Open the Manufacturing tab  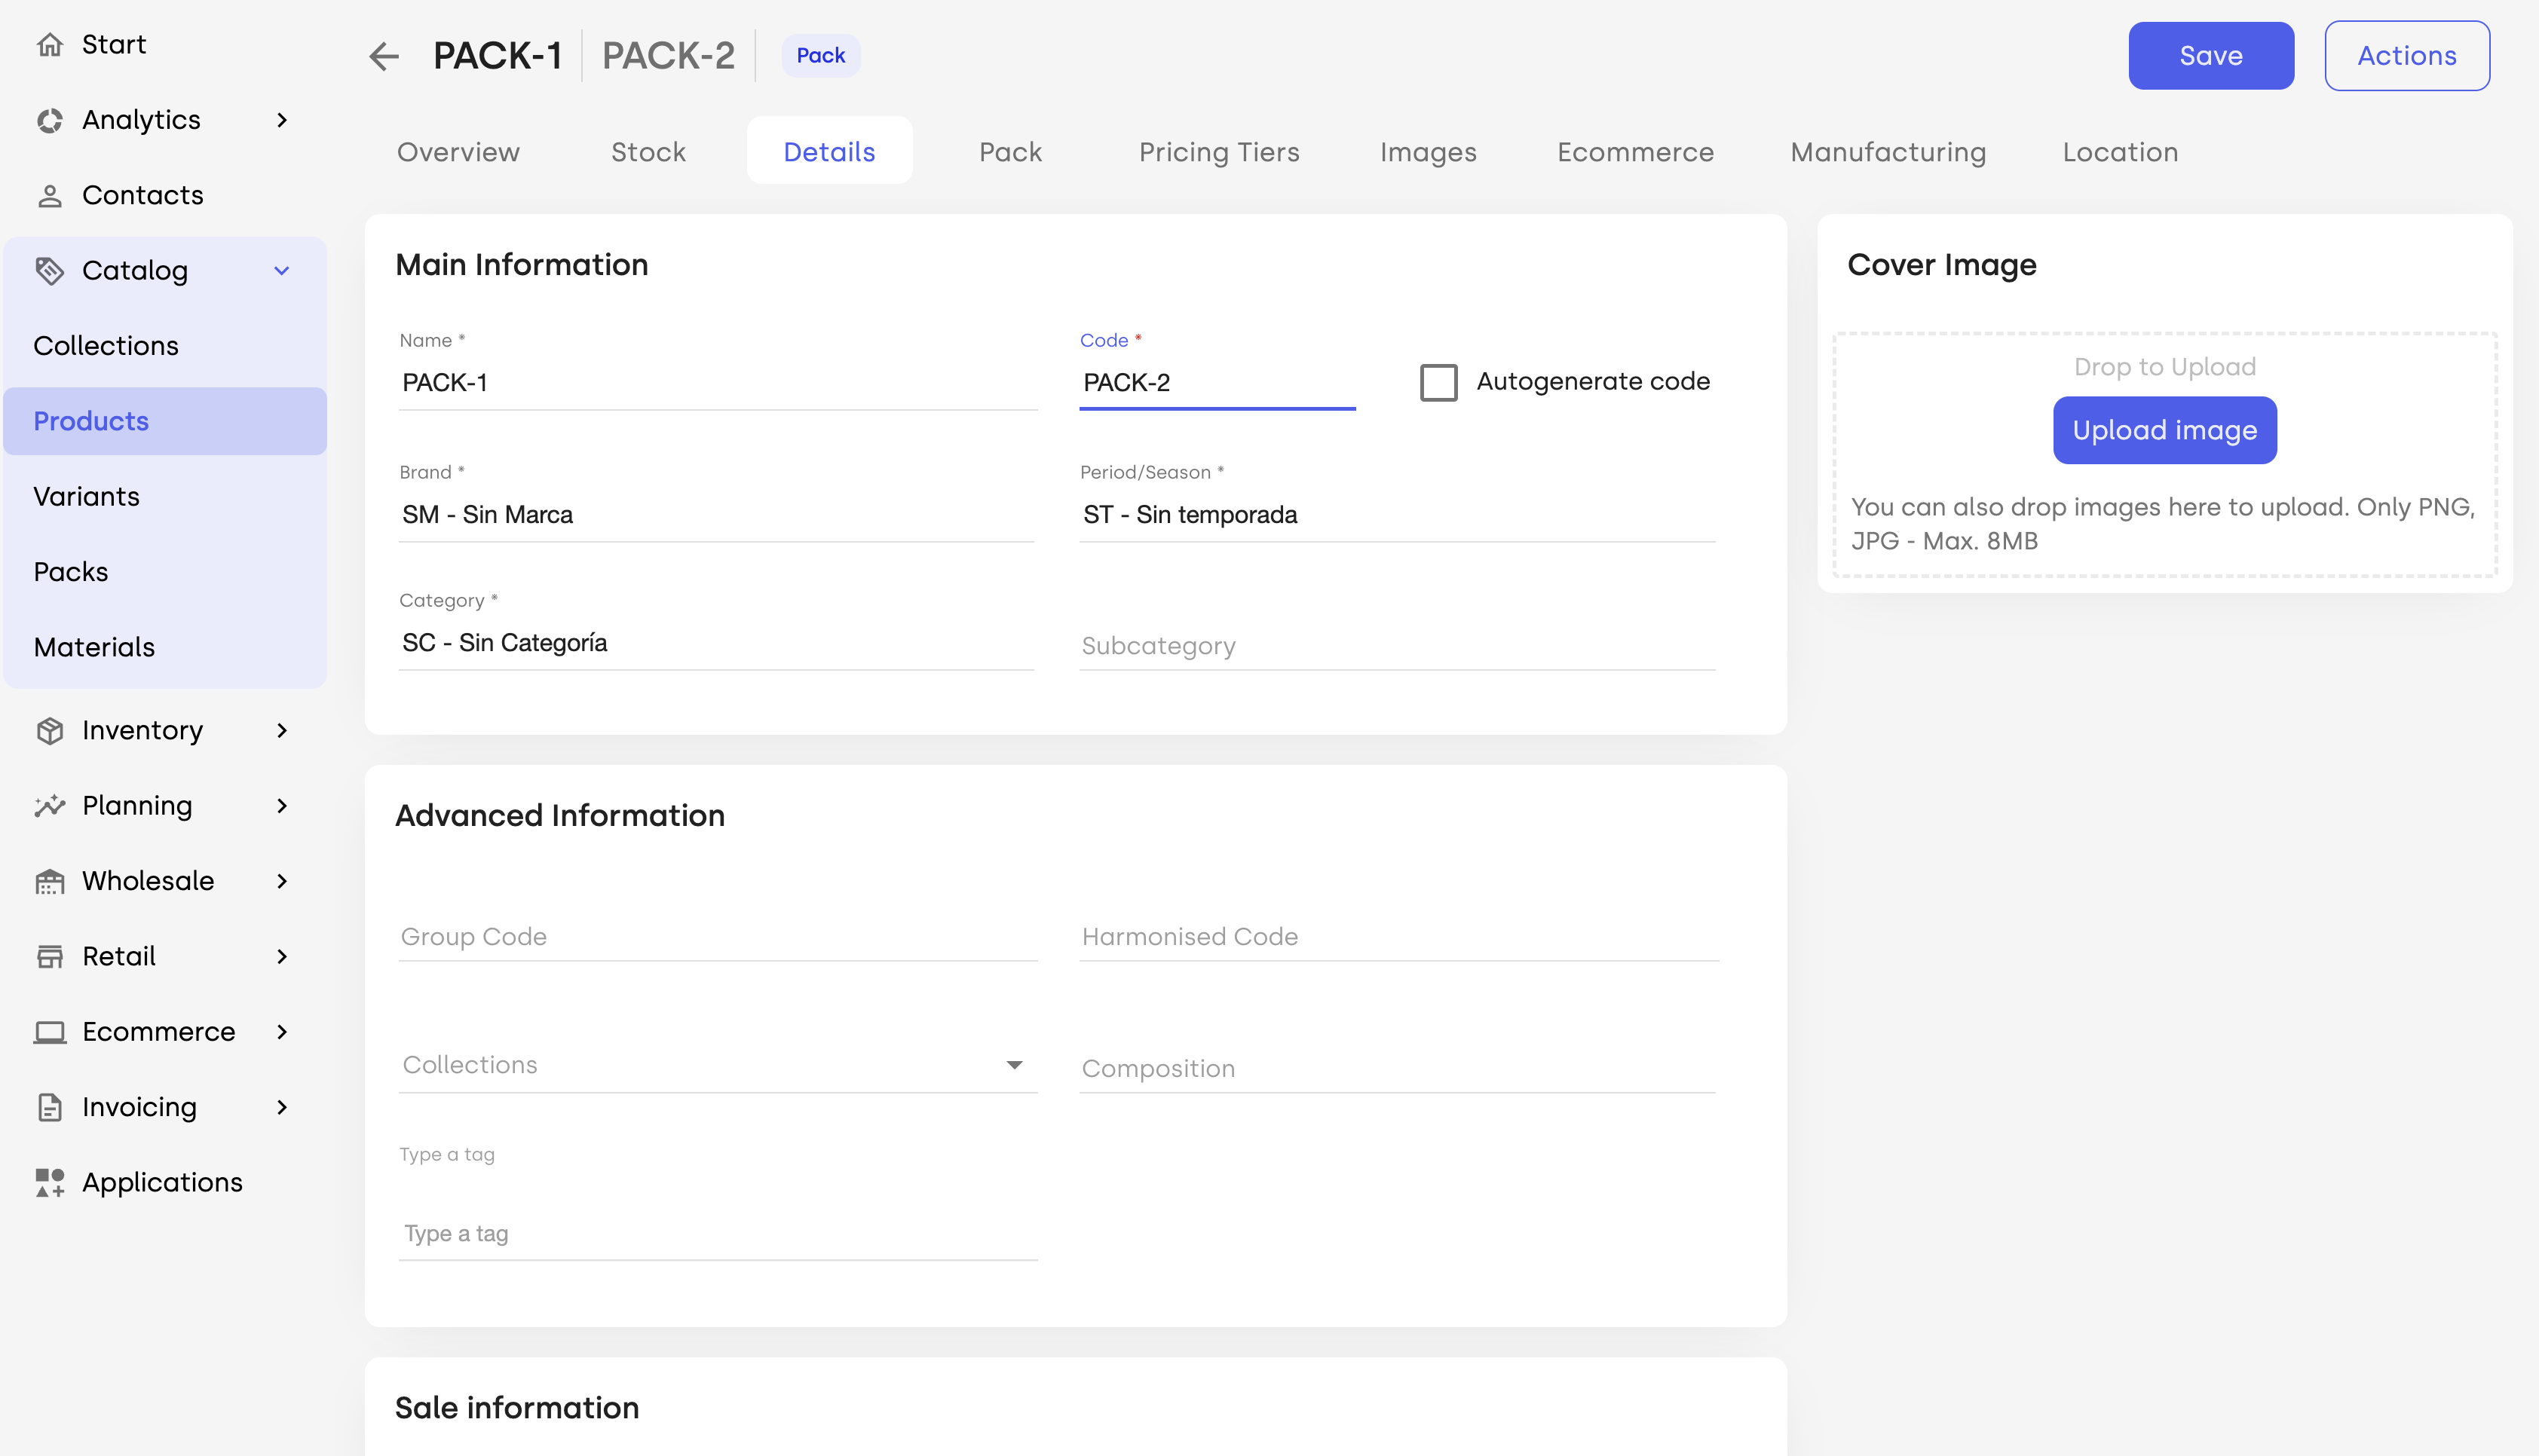(1888, 151)
